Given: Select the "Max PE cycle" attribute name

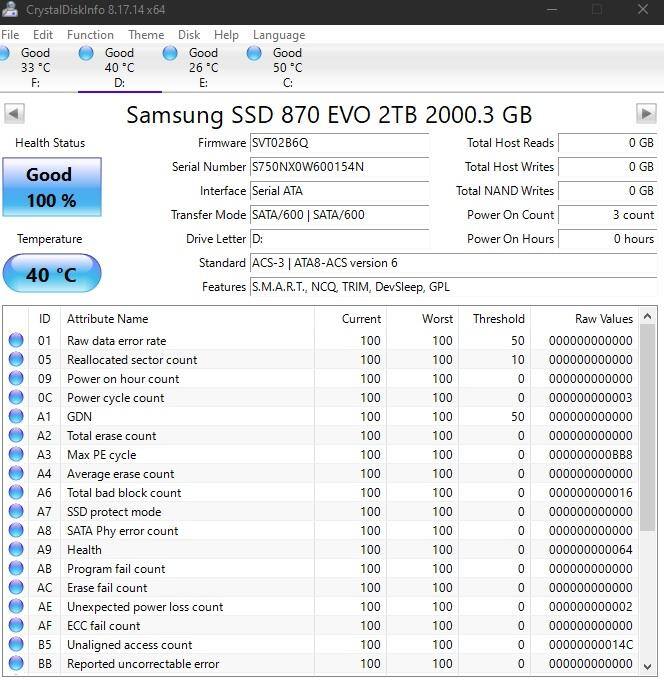Looking at the screenshot, I should (x=101, y=454).
